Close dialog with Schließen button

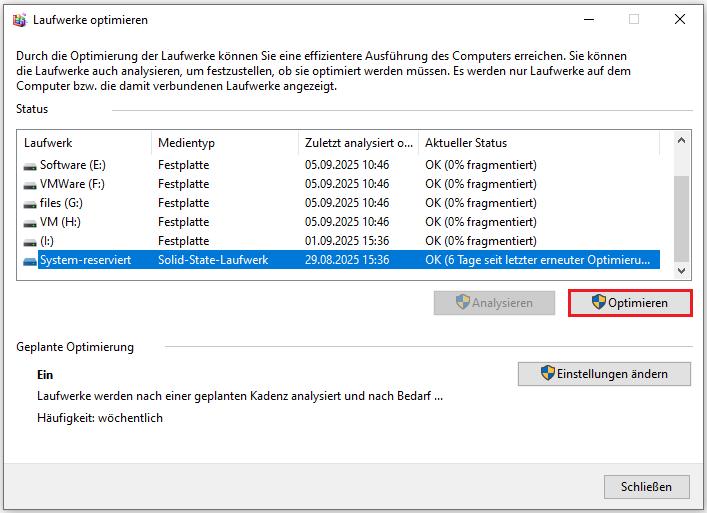coord(647,487)
